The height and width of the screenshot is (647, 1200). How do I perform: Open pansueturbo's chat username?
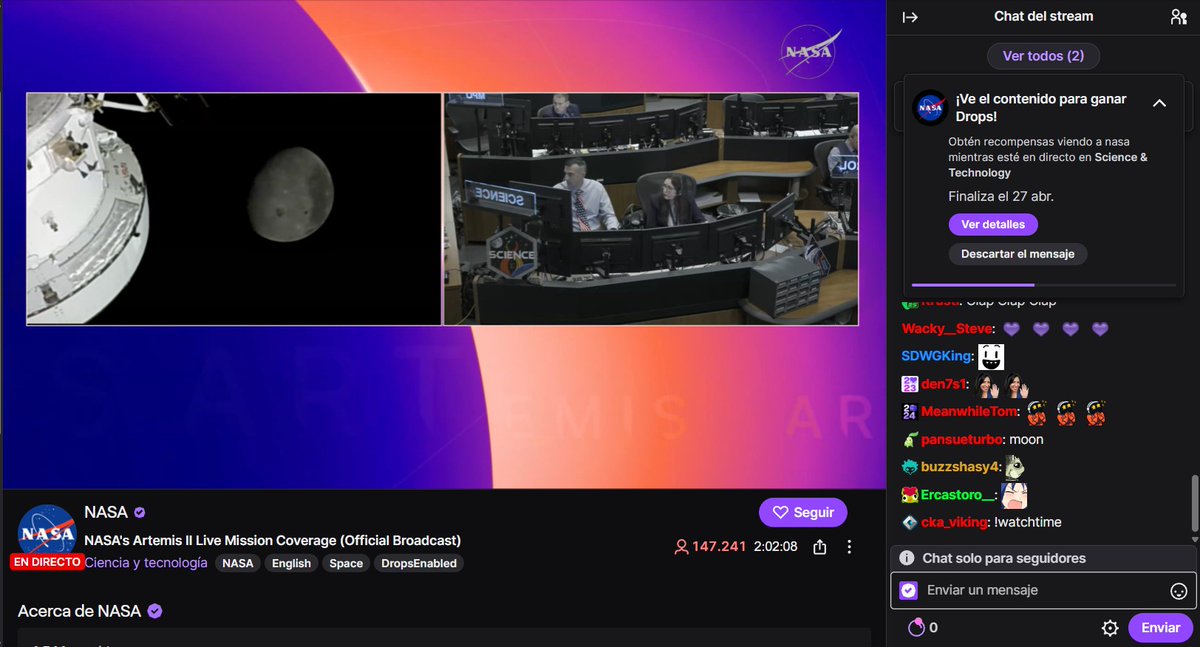[962, 439]
